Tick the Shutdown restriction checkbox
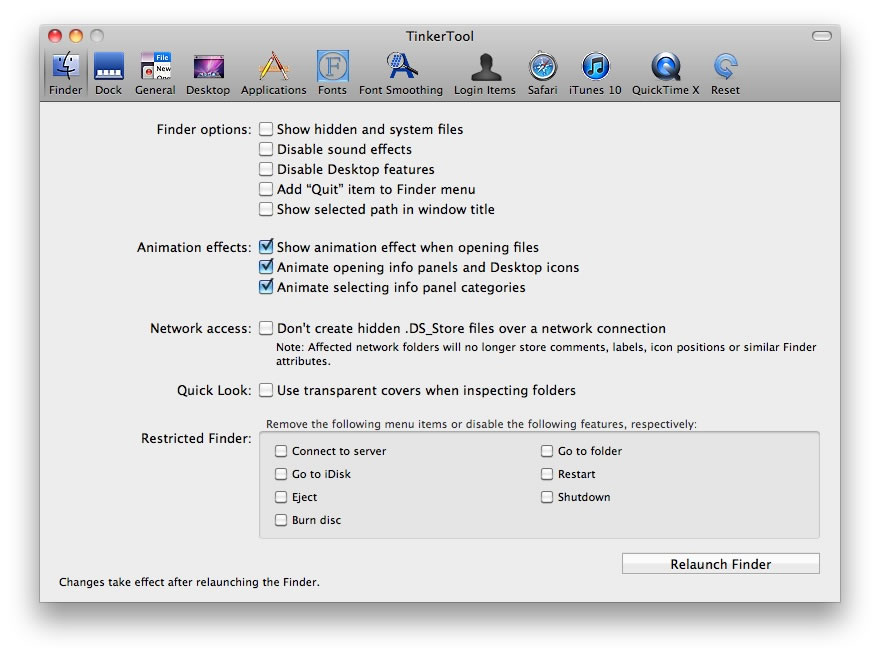Viewport: 880px width, 657px height. [547, 497]
